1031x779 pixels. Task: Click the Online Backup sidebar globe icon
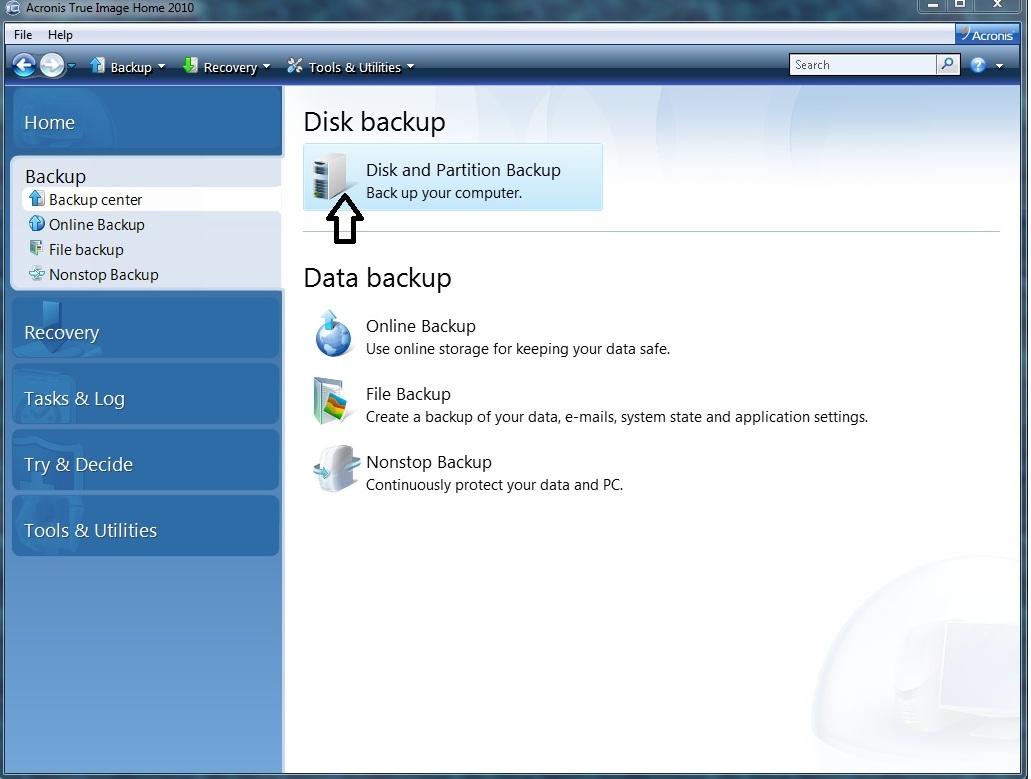37,224
